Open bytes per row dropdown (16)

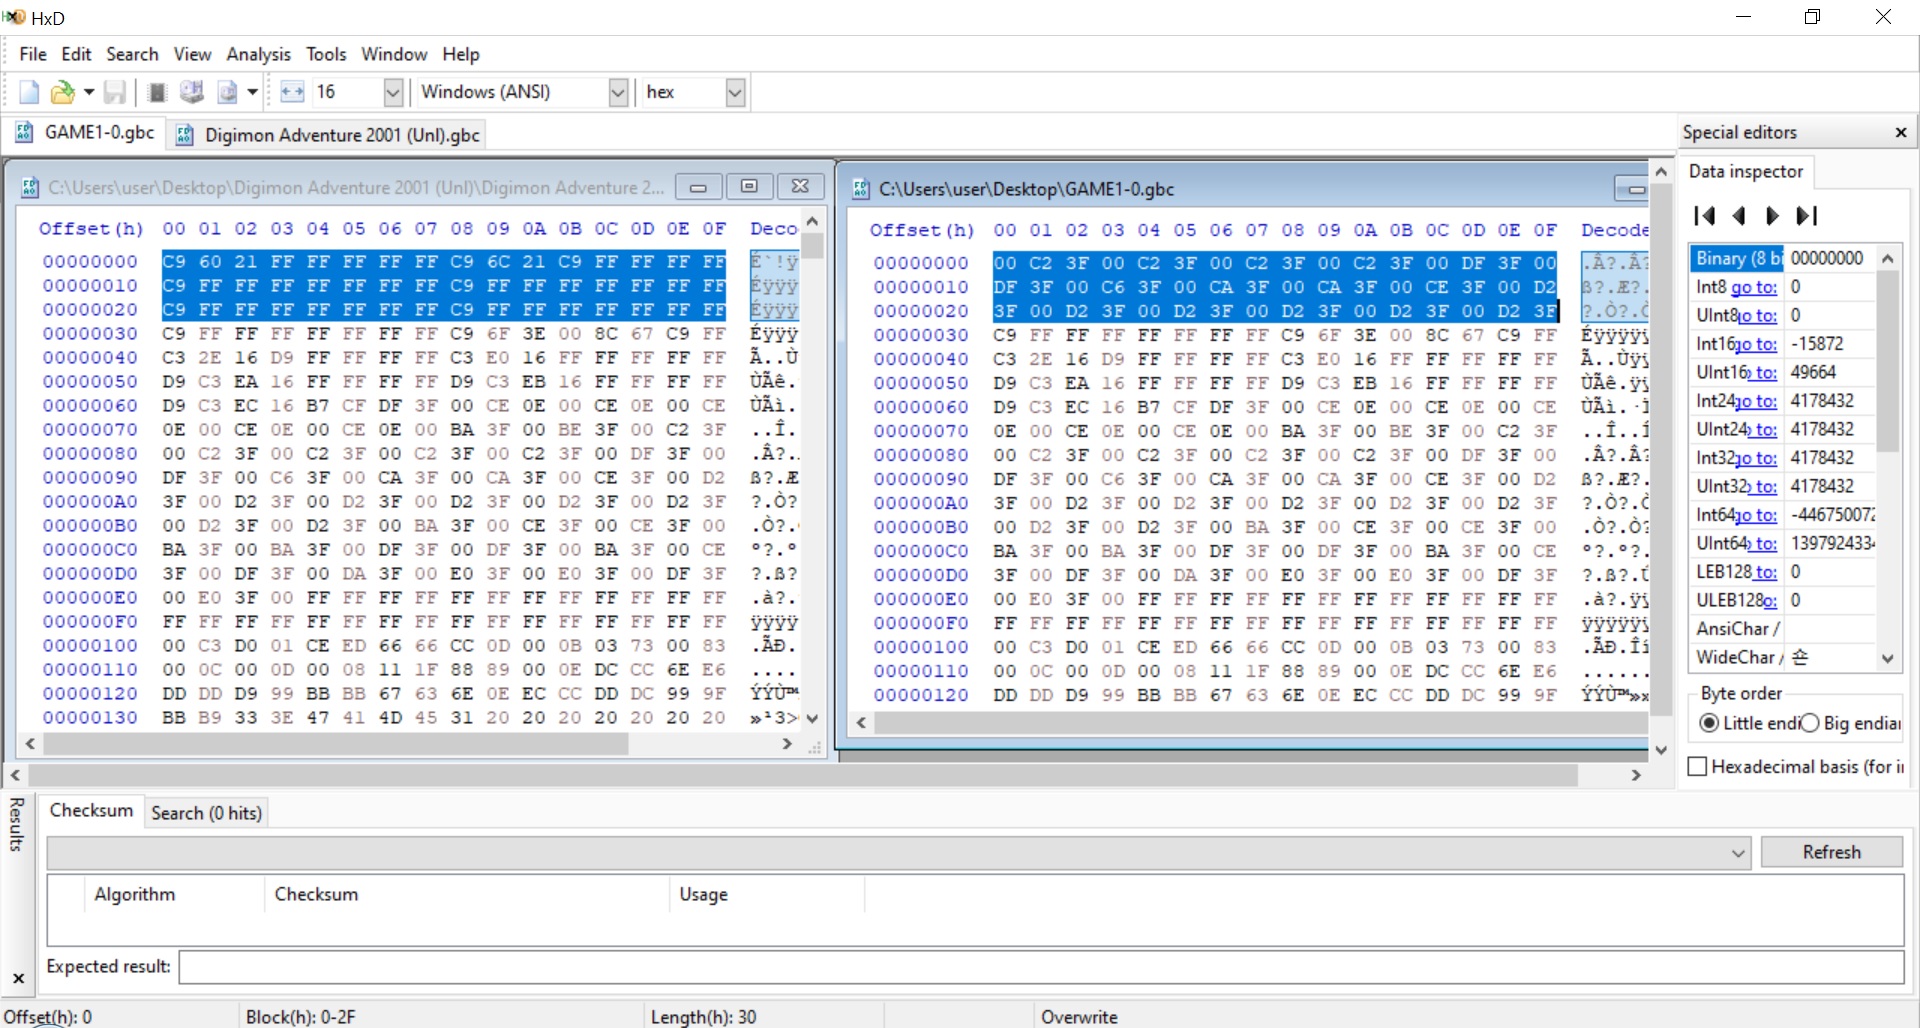pos(393,93)
